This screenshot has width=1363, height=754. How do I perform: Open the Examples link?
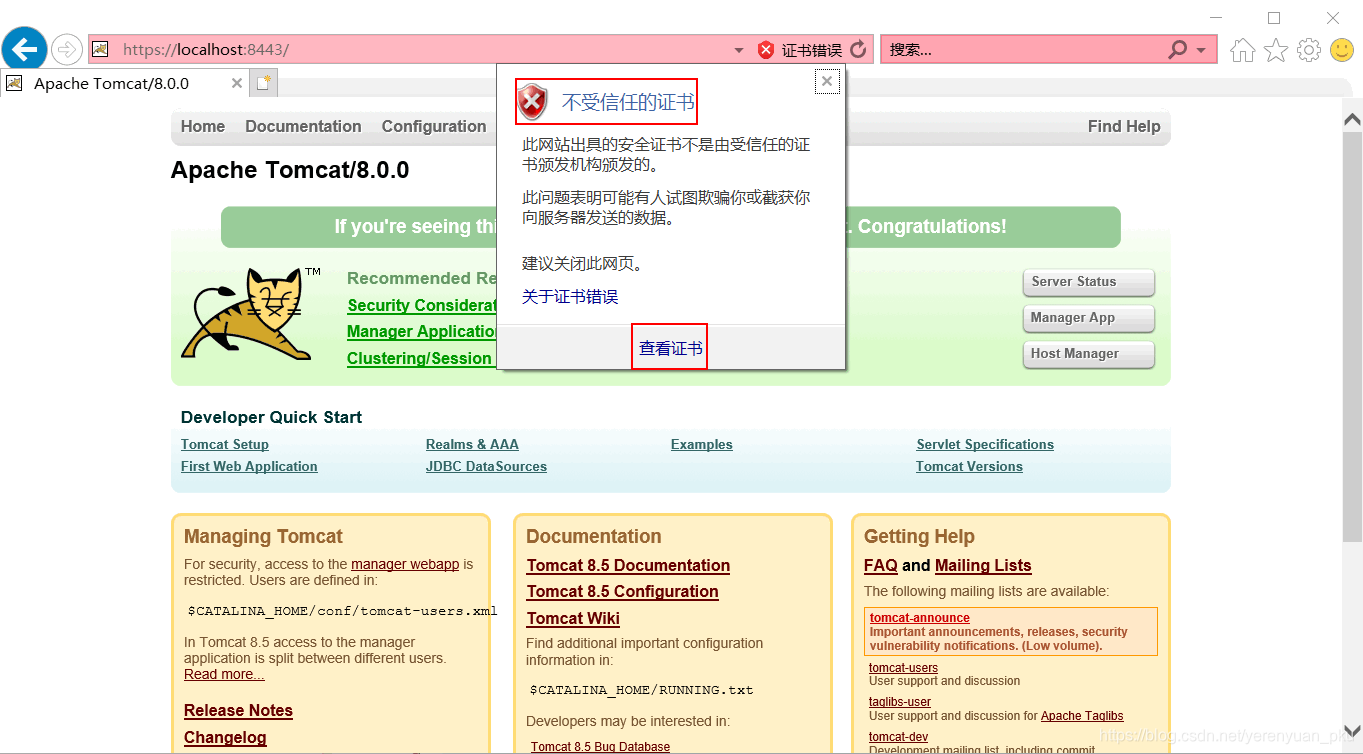702,444
